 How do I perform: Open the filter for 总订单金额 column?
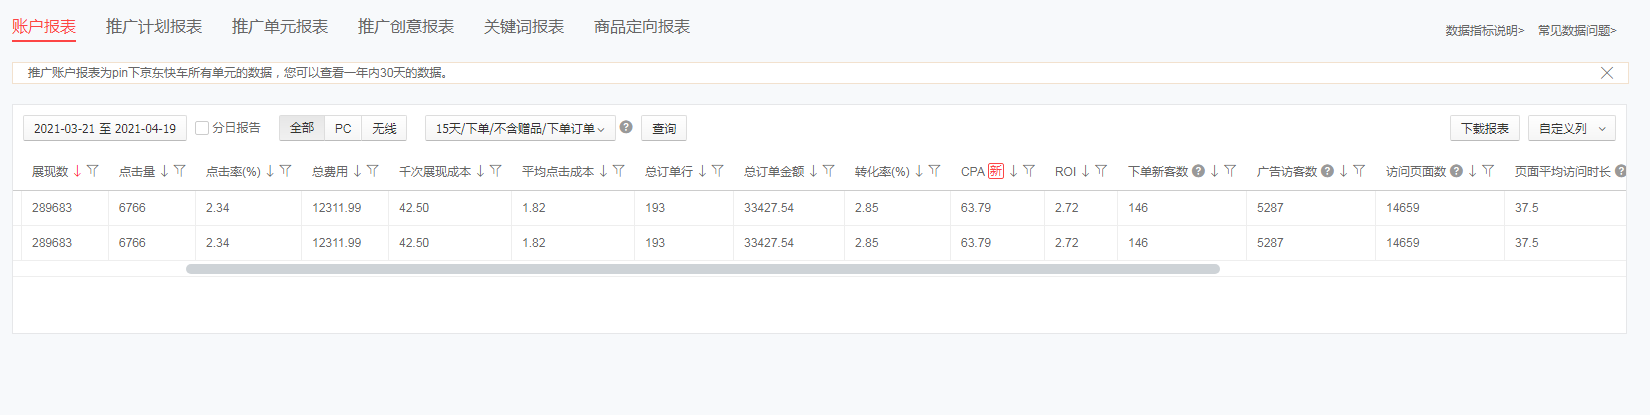[x=829, y=171]
